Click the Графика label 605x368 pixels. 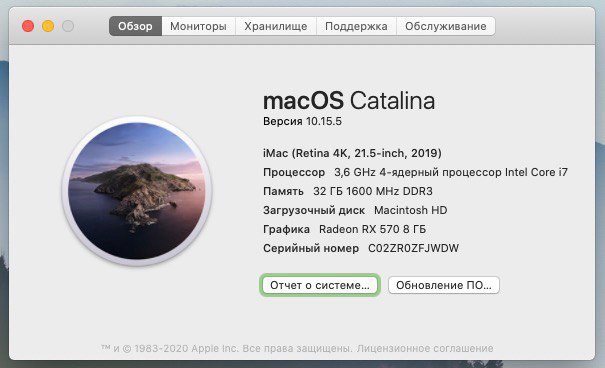tap(286, 230)
